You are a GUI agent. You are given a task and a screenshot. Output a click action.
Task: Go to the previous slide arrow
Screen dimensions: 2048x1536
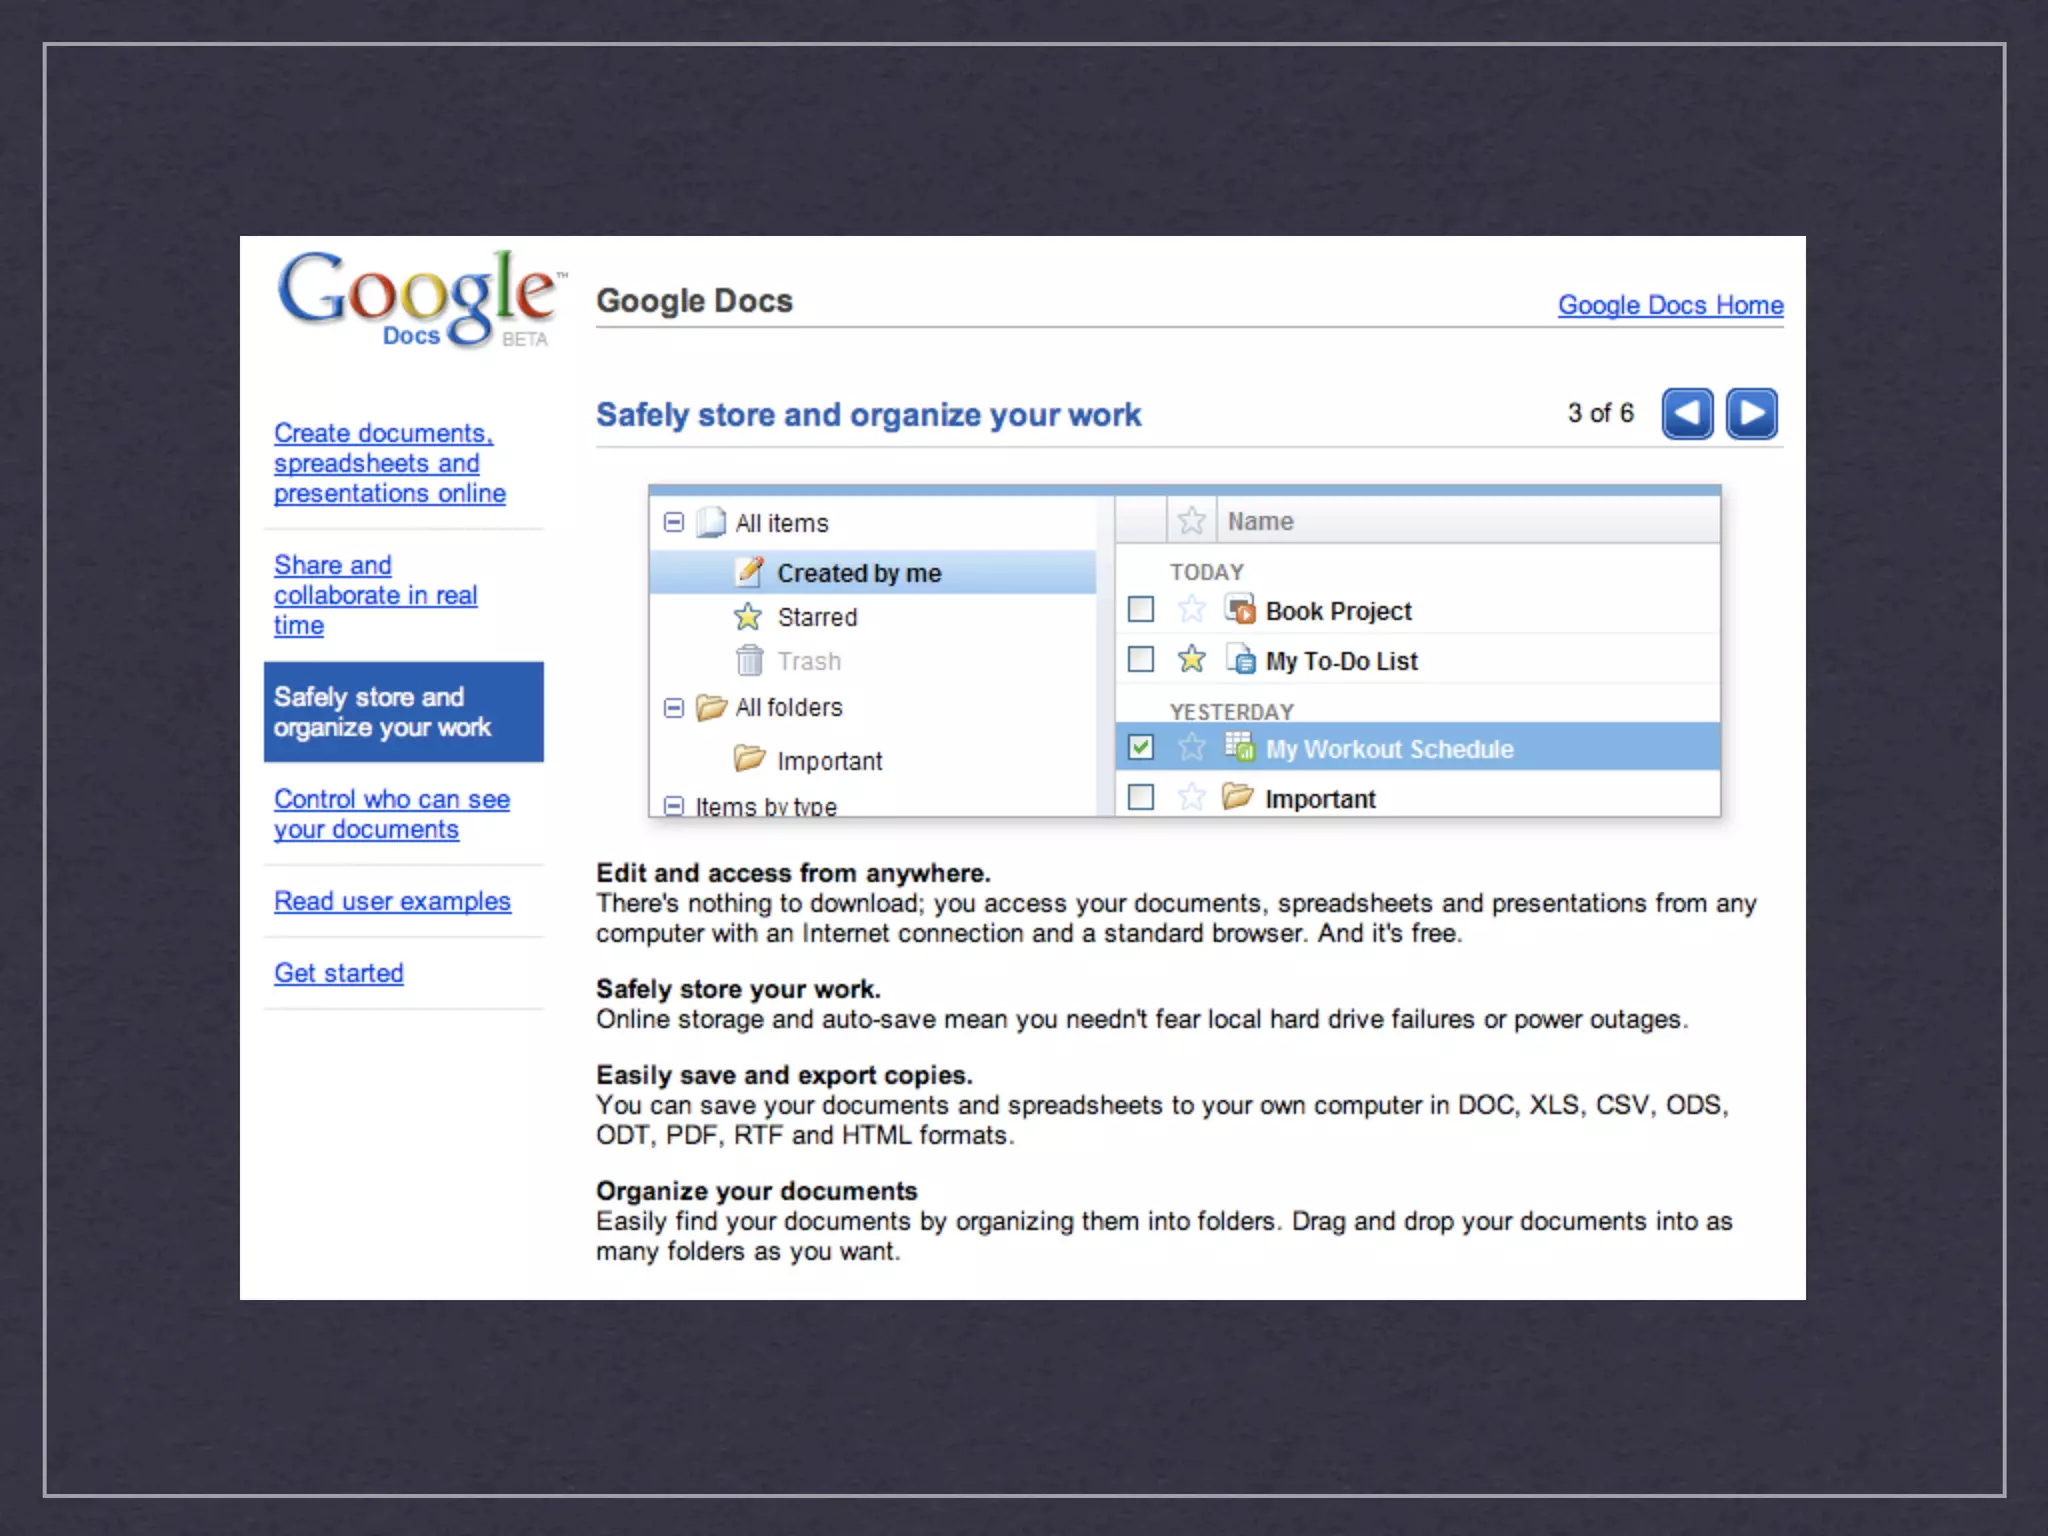(x=1687, y=414)
